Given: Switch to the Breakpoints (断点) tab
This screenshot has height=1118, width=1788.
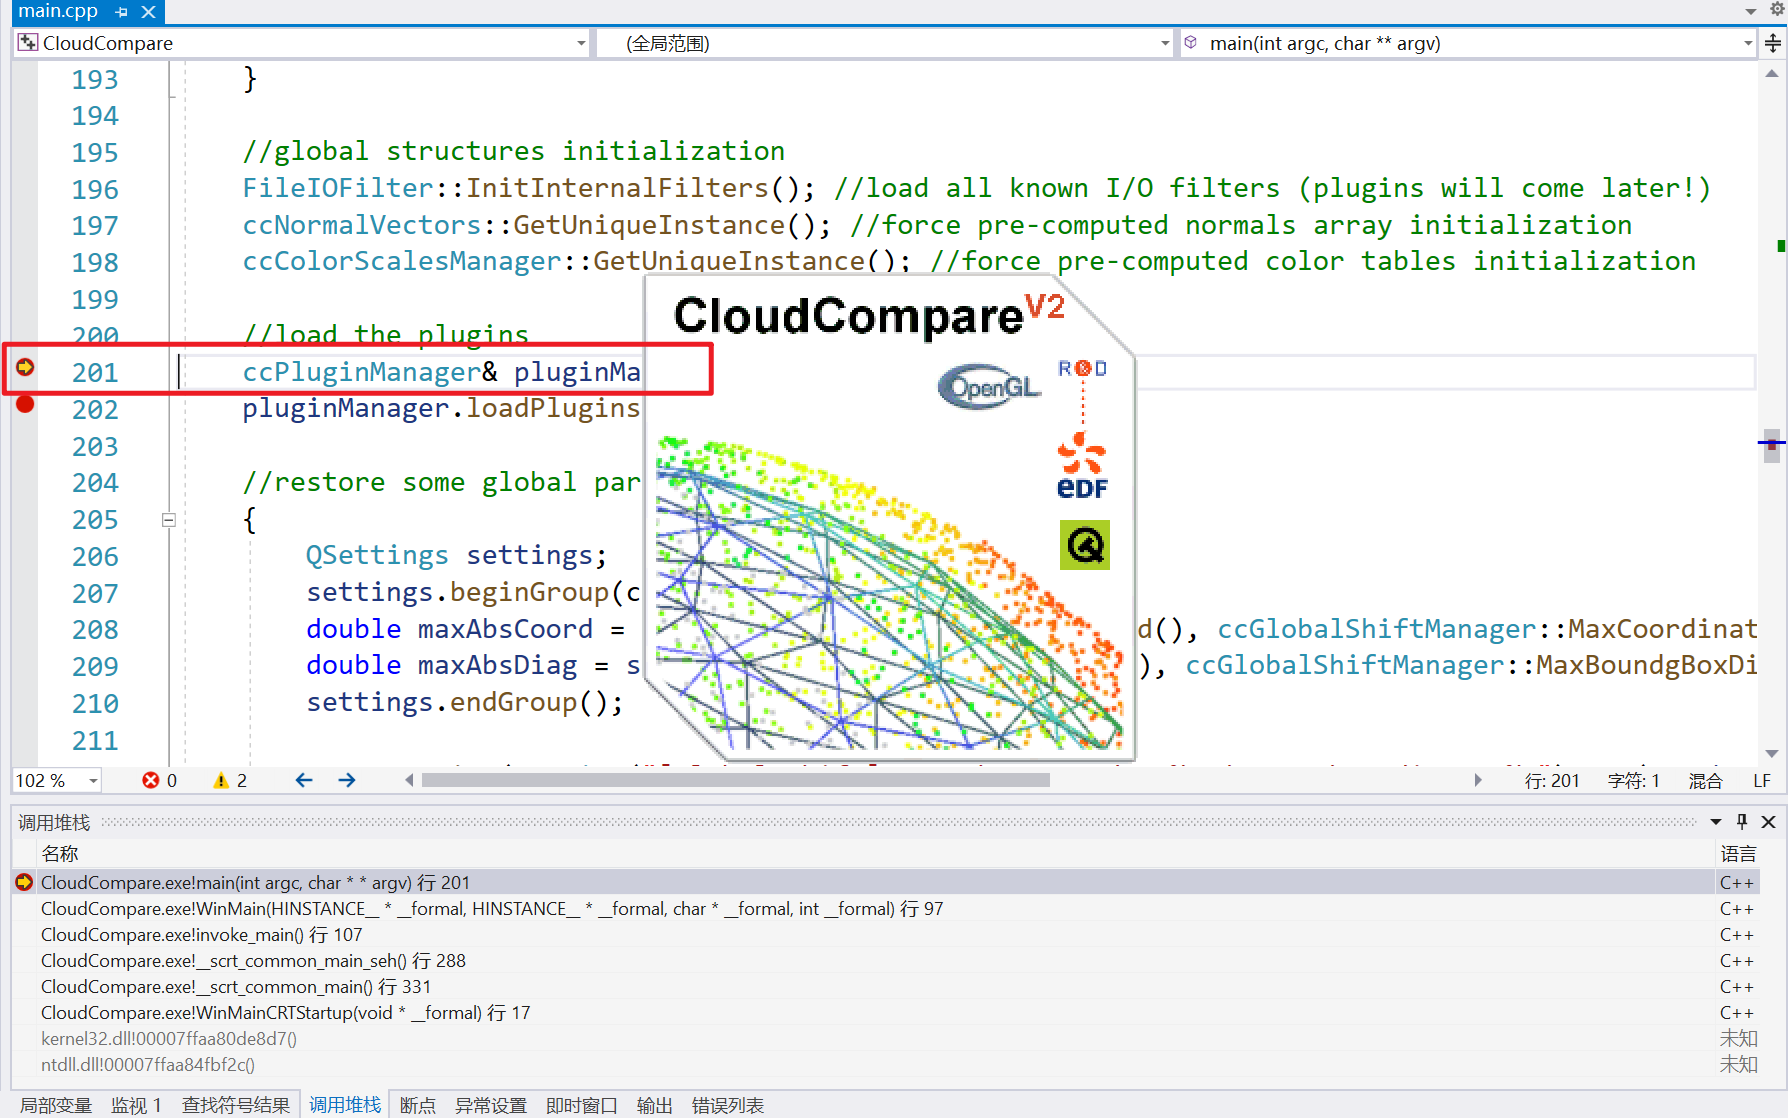Looking at the screenshot, I should click(418, 1105).
